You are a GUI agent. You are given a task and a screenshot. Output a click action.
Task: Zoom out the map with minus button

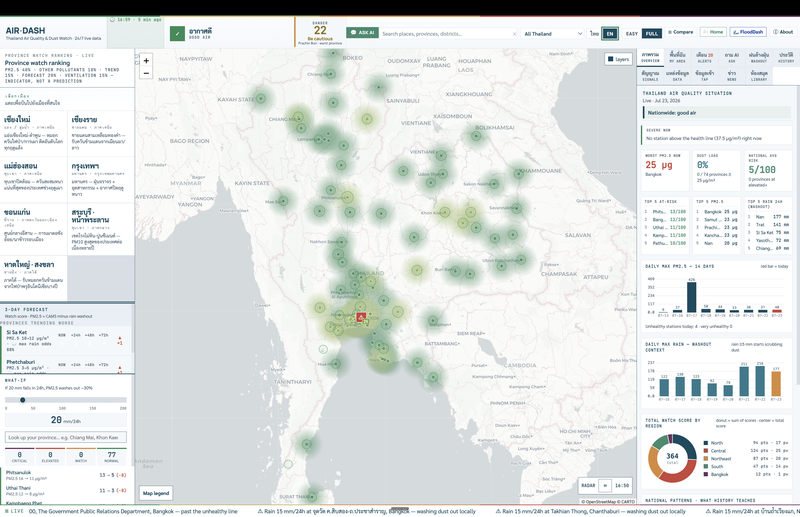146,73
